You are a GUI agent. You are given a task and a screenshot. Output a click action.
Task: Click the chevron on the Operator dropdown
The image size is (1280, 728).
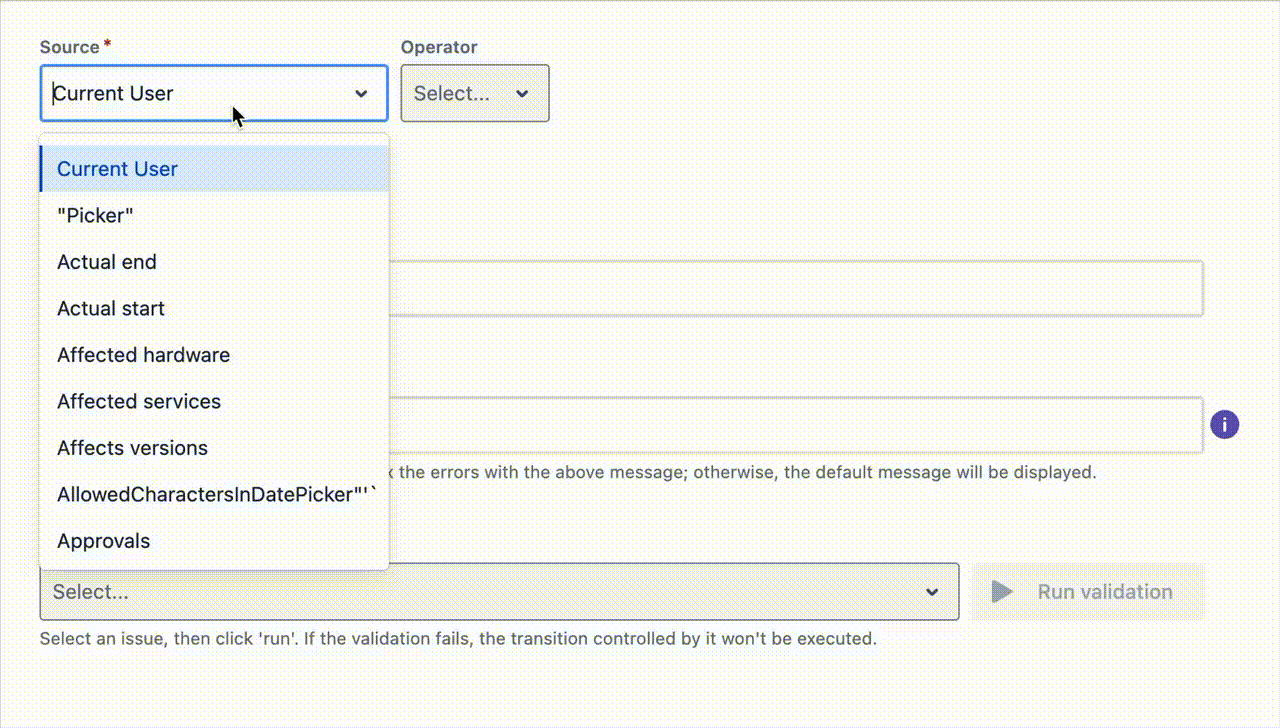[x=522, y=93]
